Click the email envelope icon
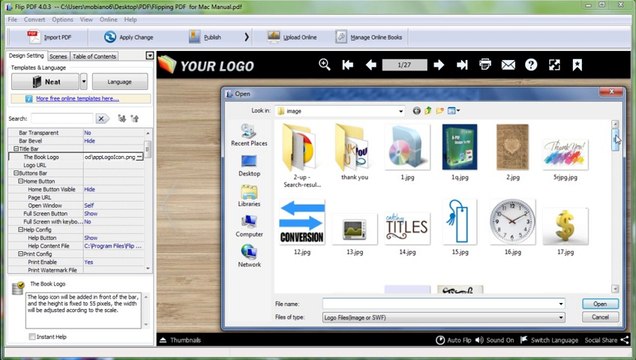The height and width of the screenshot is (360, 636). click(x=508, y=65)
